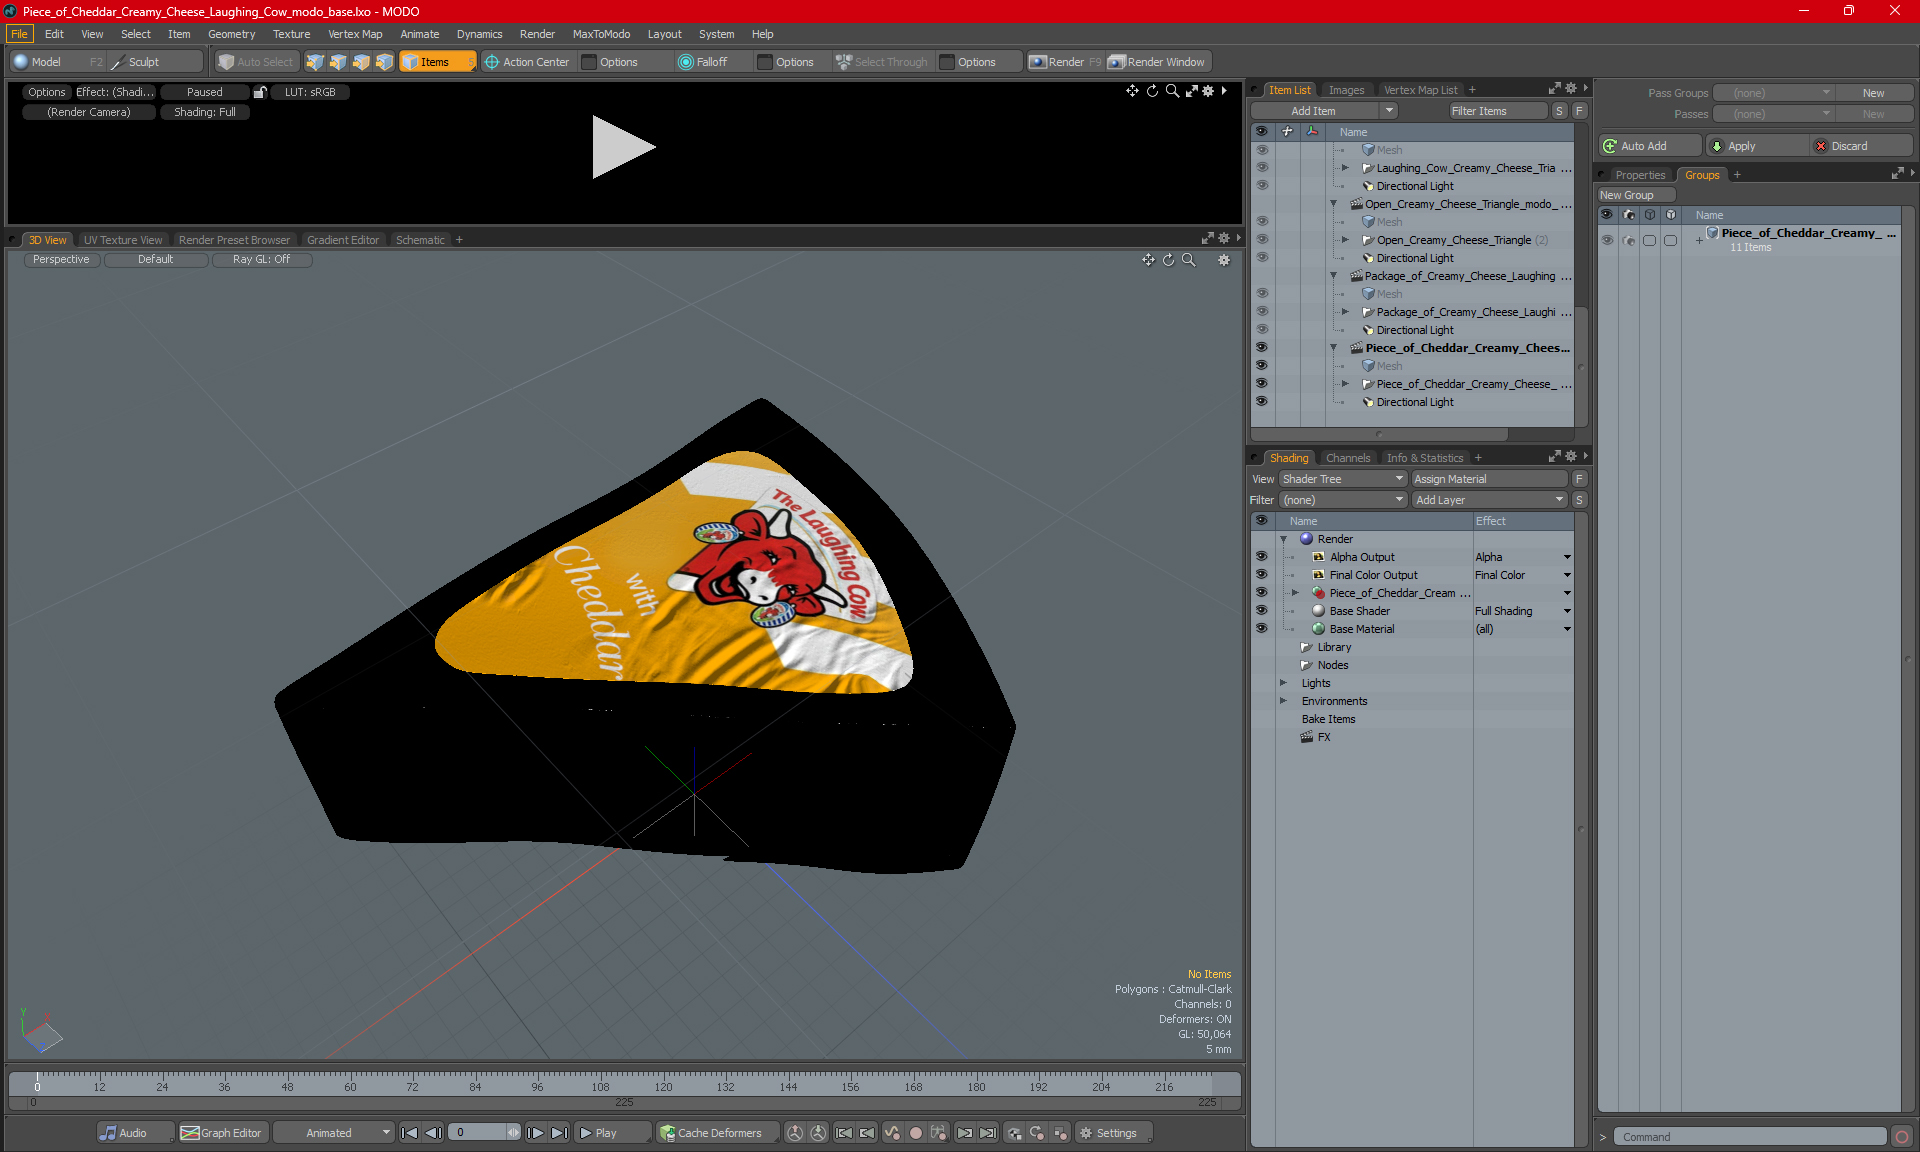1920x1152 pixels.
Task: Click the Command input field
Action: [1750, 1137]
